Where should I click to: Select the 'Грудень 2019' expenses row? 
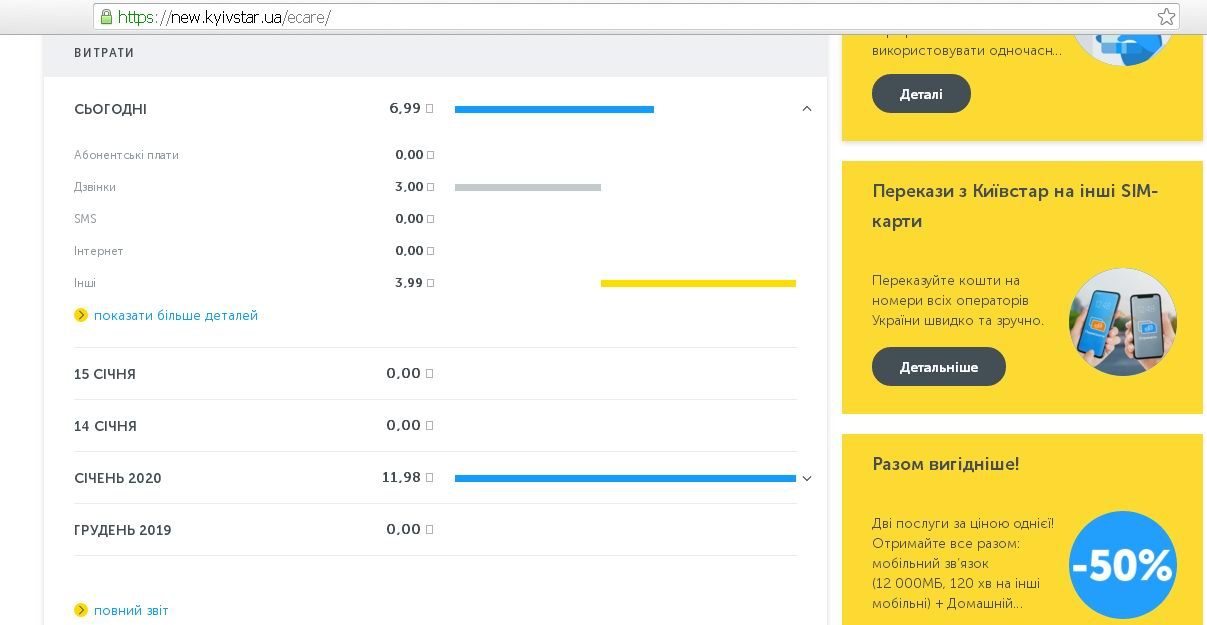(x=122, y=530)
